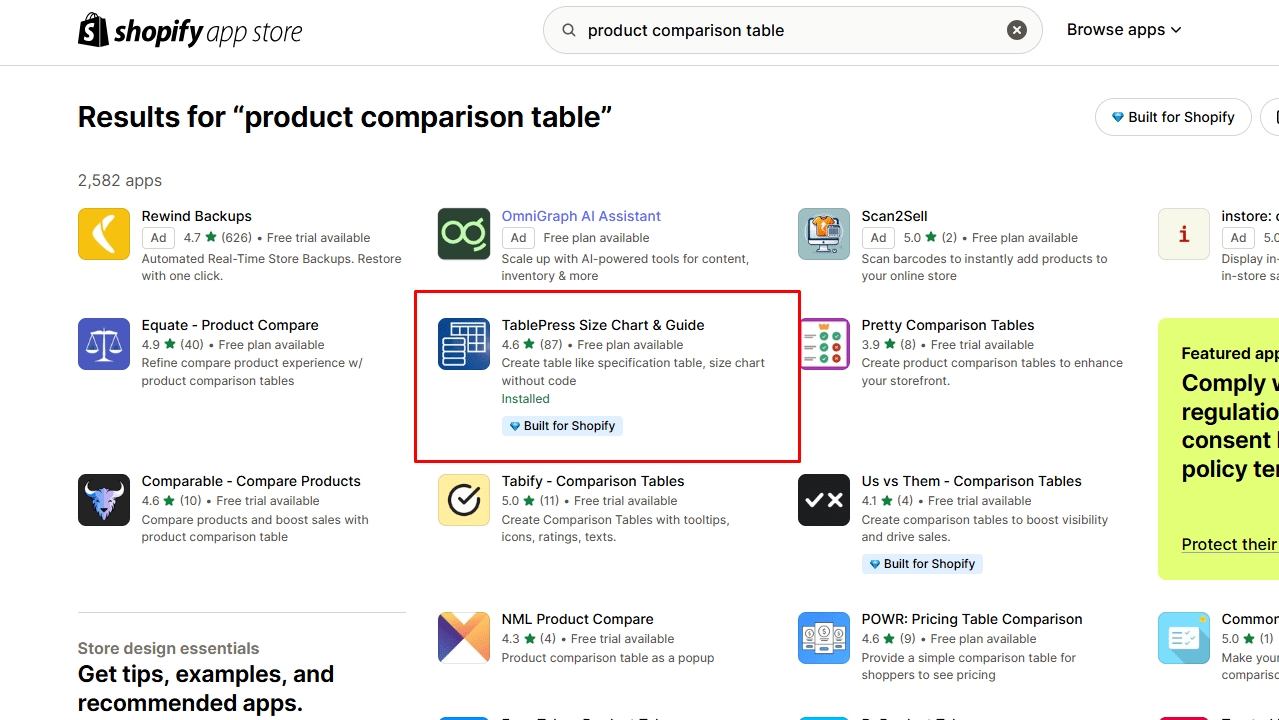1279x720 pixels.
Task: Click the 5.0 (11) rating of Tabify
Action: pos(530,501)
